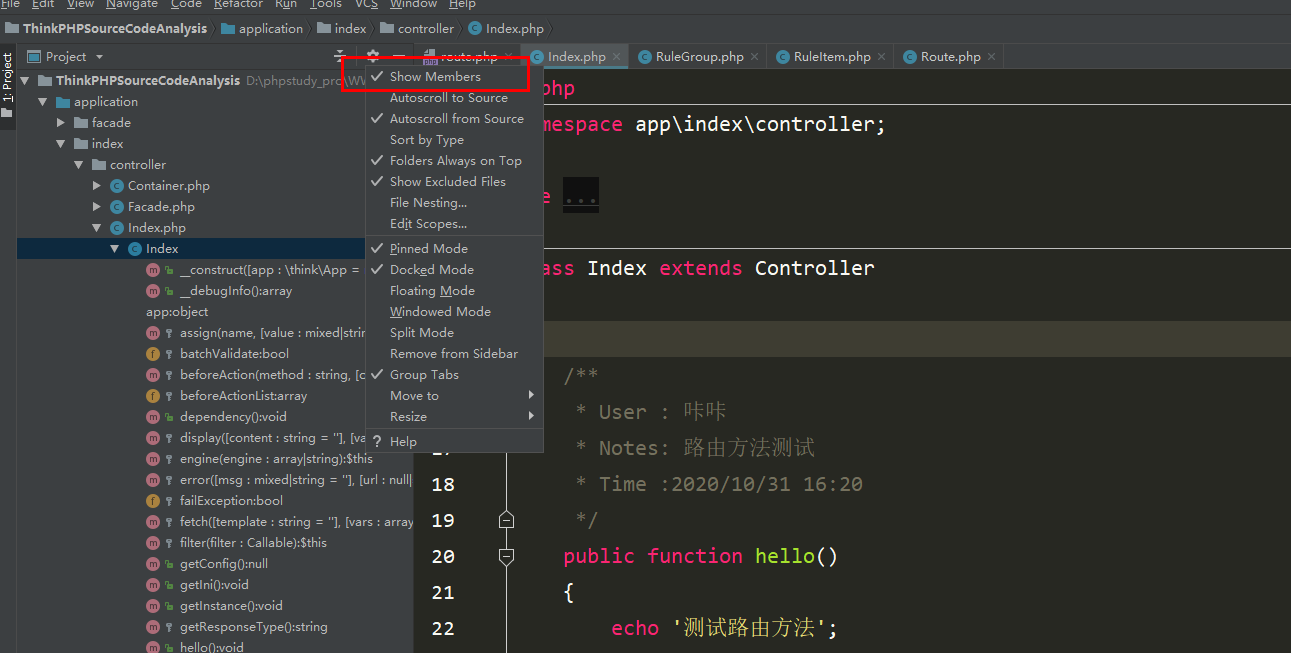Image resolution: width=1291 pixels, height=653 pixels.
Task: Enable Autoscroll to Source
Action: (448, 98)
